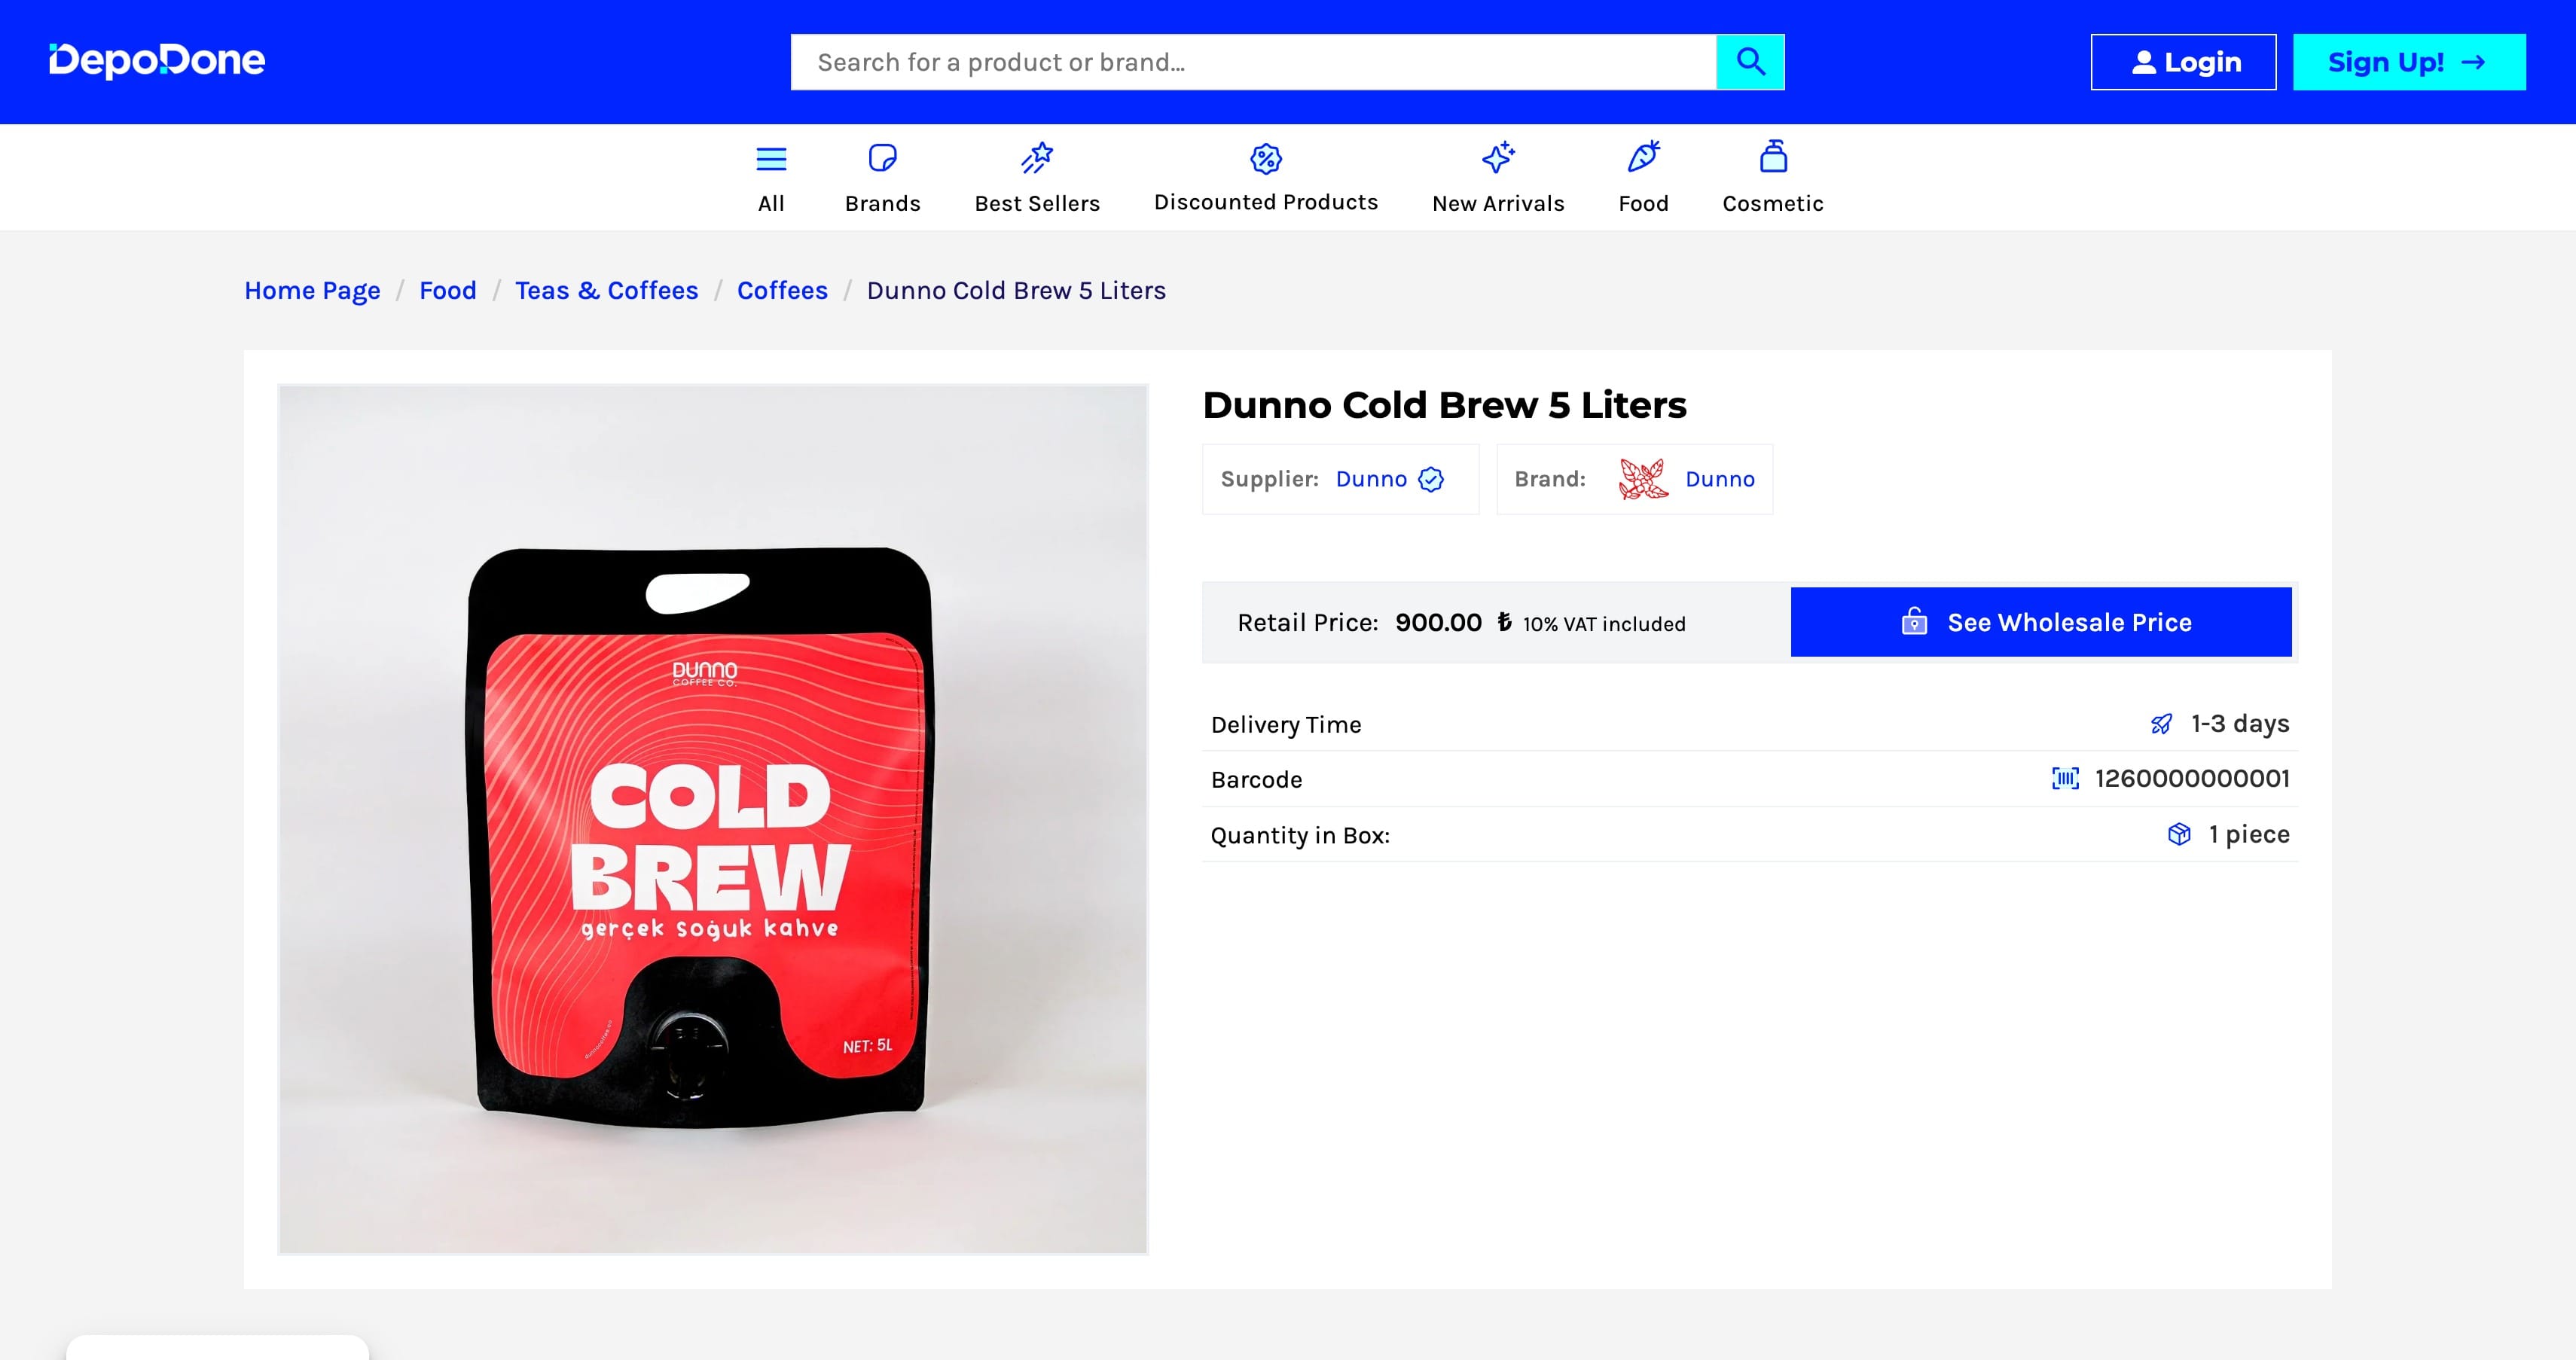Image resolution: width=2576 pixels, height=1360 pixels.
Task: Click the New Arrivals sparkle icon
Action: pos(1497,158)
